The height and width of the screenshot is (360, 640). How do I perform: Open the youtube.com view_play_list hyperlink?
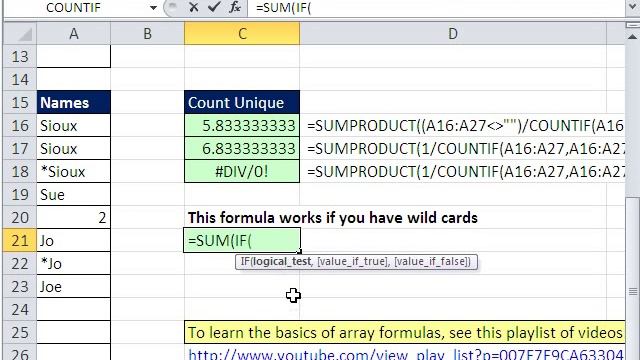(x=406, y=353)
